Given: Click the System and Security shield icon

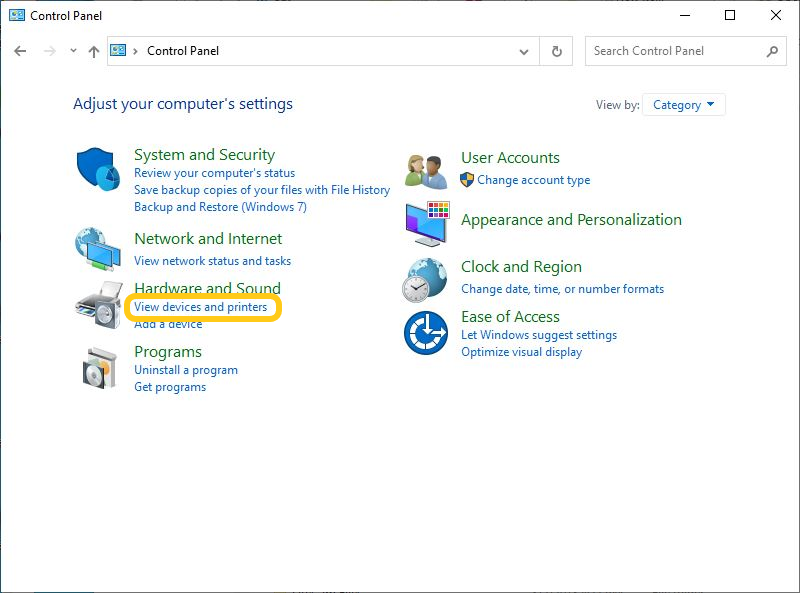Looking at the screenshot, I should click(x=98, y=169).
